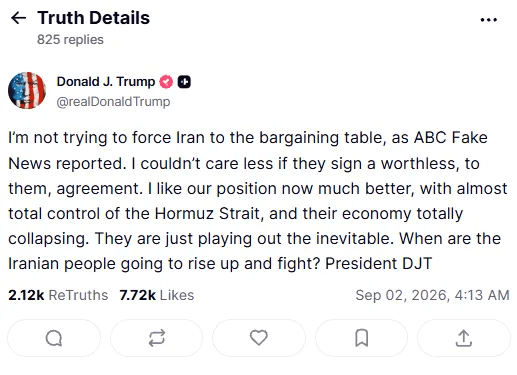Viewport: 517px width, 375px height.
Task: Open the three-dot more options menu
Action: point(489,20)
